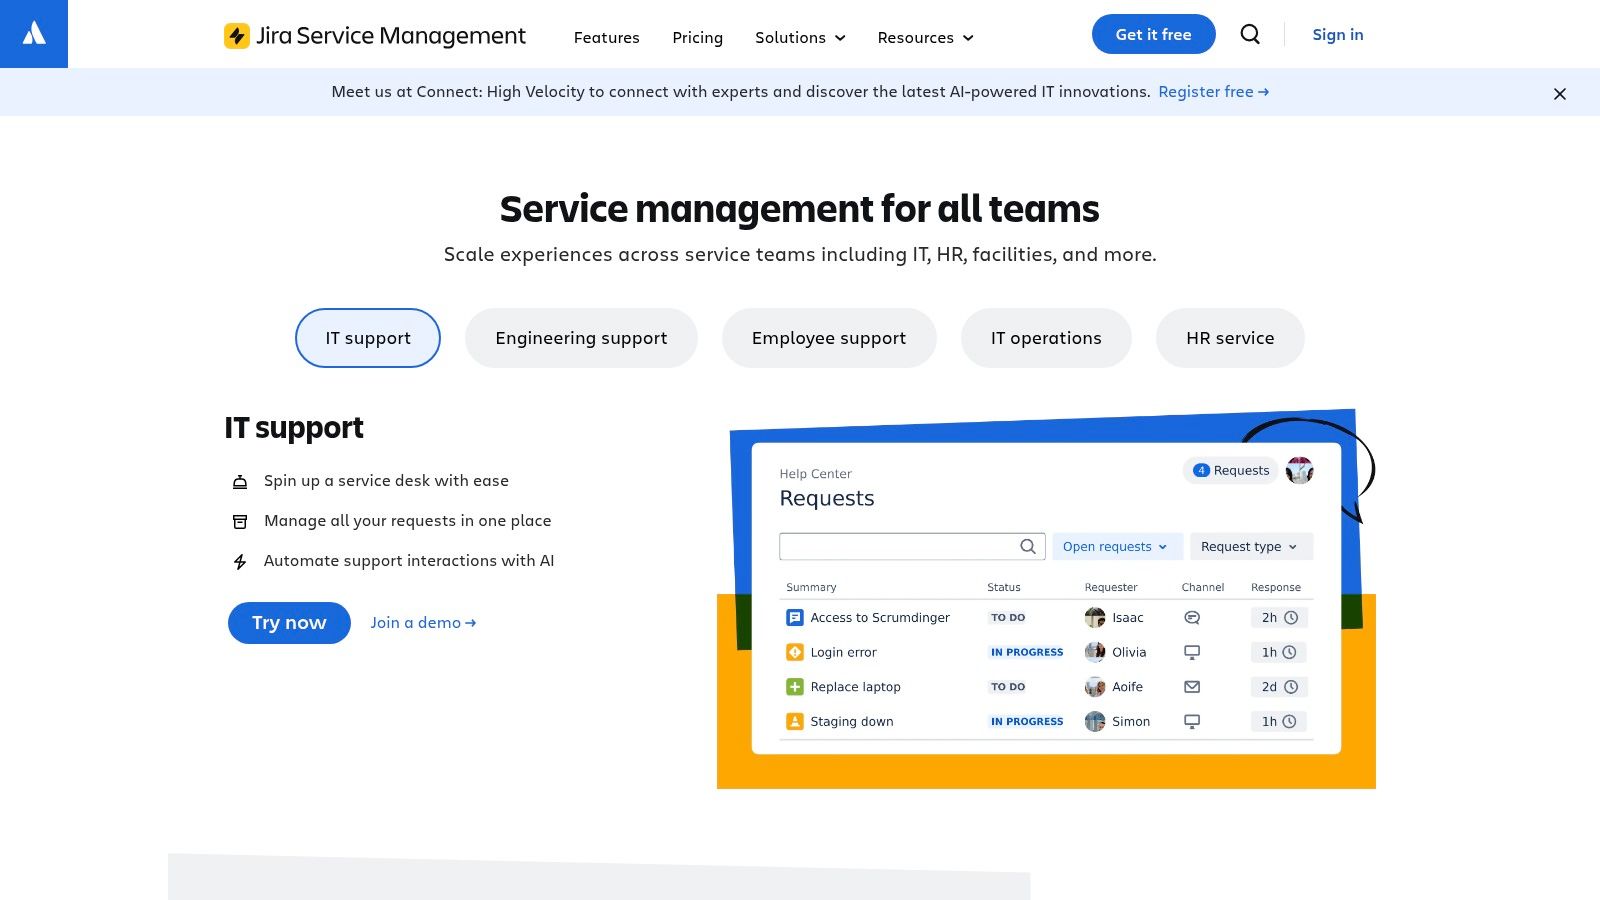Viewport: 1600px width, 900px height.
Task: Click the chat channel icon for Isaac
Action: [x=1191, y=618]
